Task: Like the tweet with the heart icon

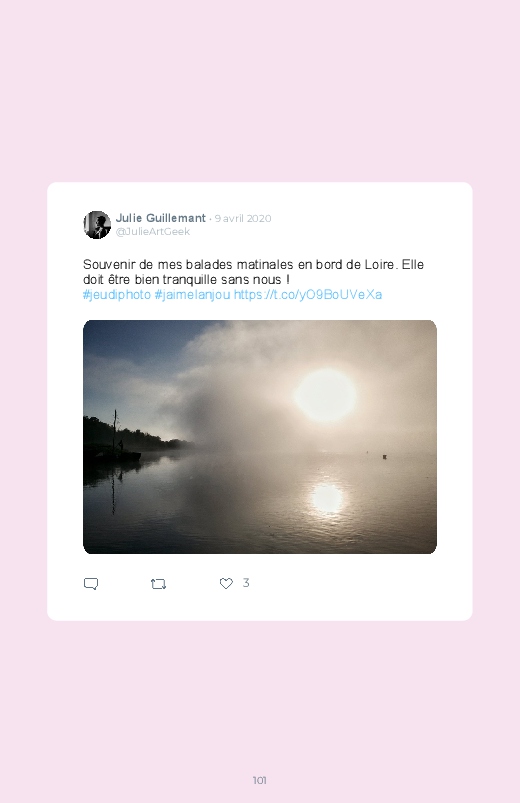Action: pyautogui.click(x=226, y=583)
